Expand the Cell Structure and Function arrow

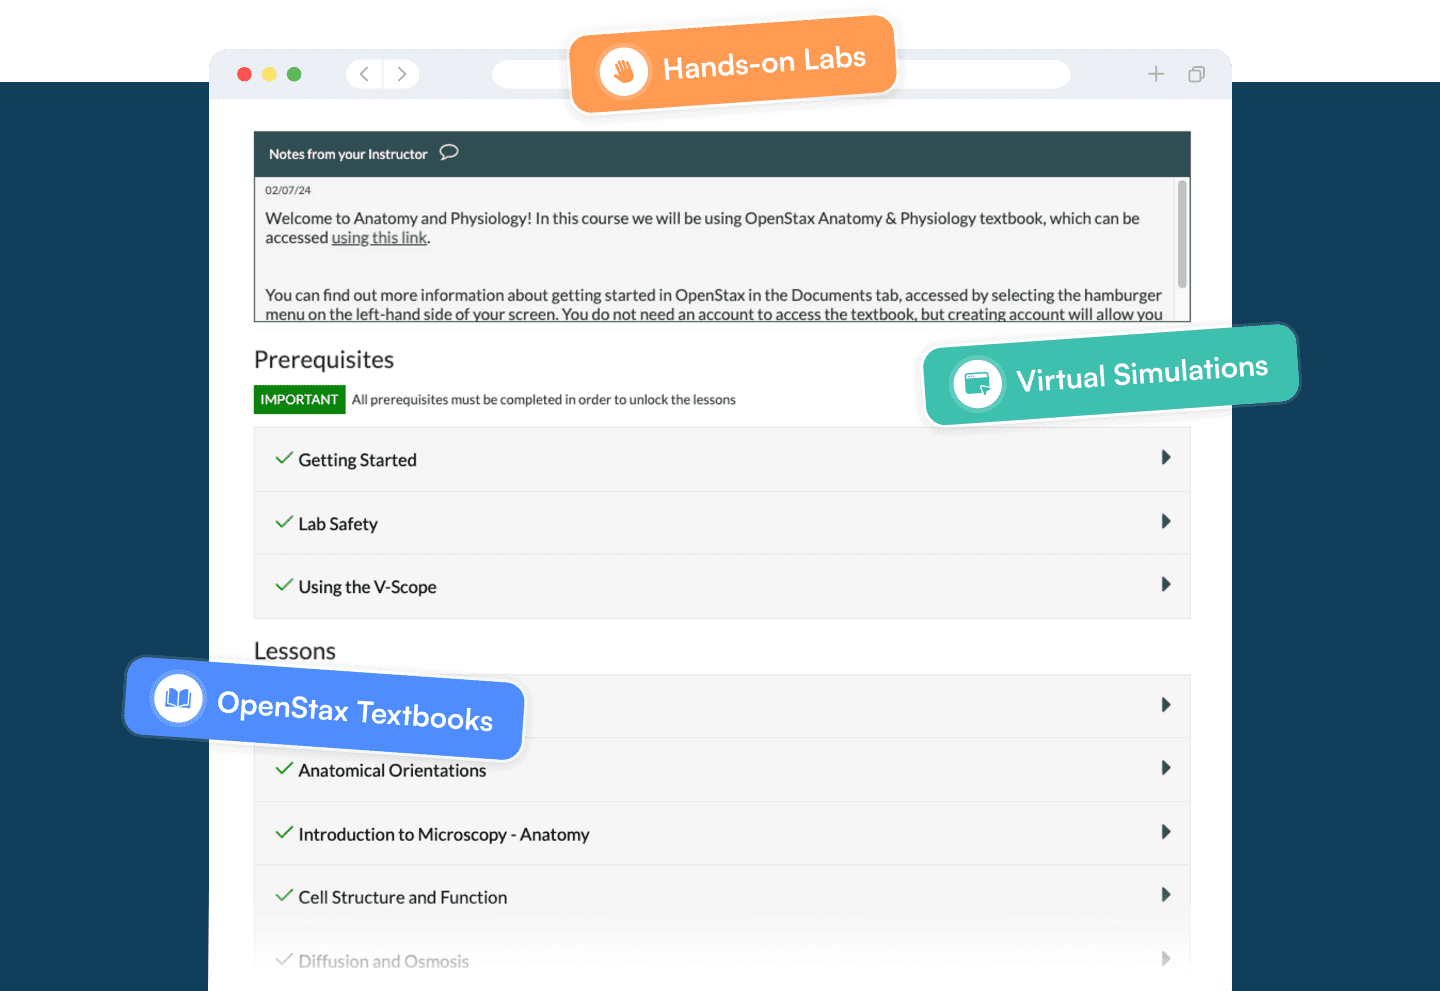coord(1165,895)
